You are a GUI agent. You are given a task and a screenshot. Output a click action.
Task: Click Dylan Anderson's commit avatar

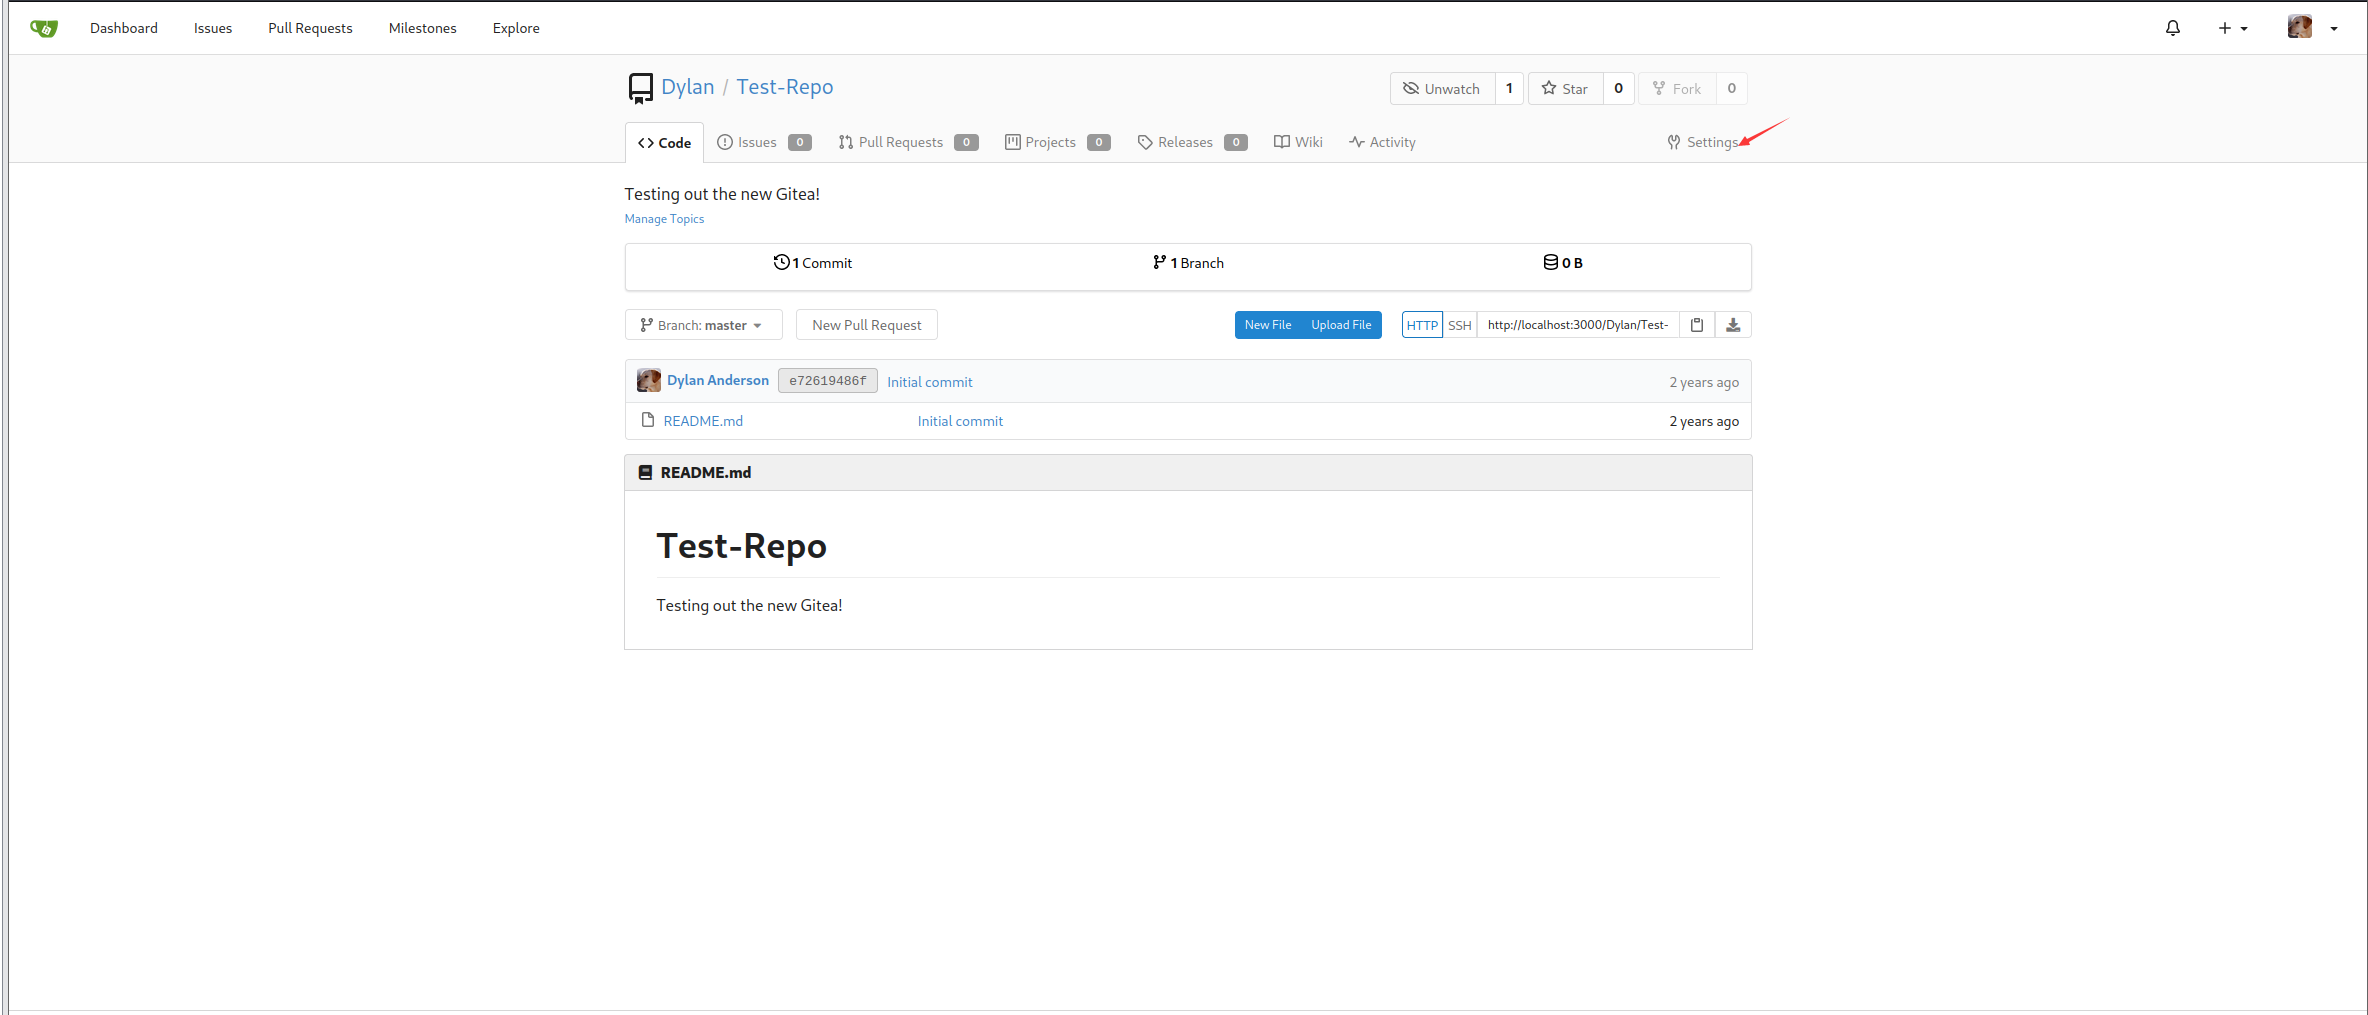tap(649, 381)
